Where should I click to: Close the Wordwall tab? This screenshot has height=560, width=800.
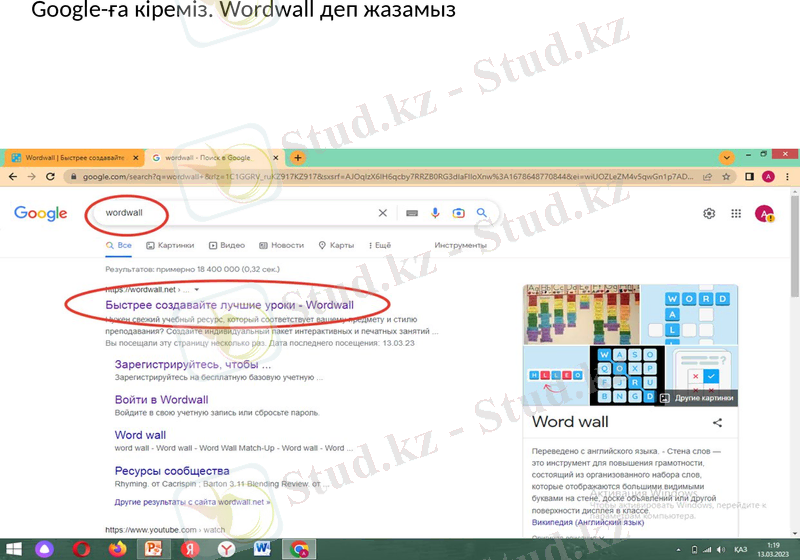136,158
